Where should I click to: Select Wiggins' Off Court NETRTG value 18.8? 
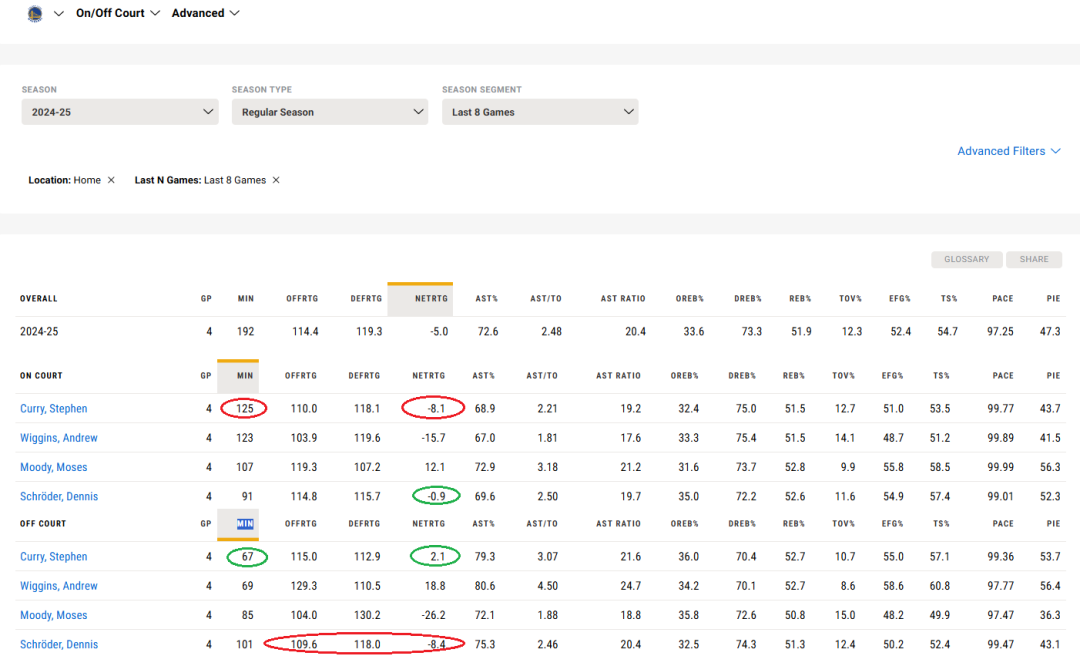pyautogui.click(x=435, y=586)
